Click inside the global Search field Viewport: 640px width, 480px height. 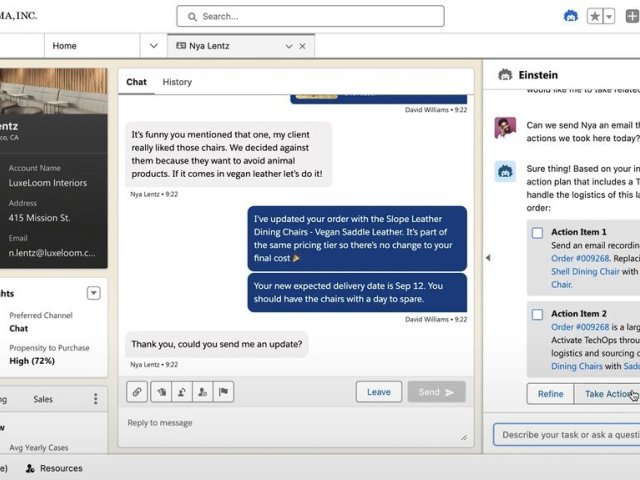pos(310,16)
